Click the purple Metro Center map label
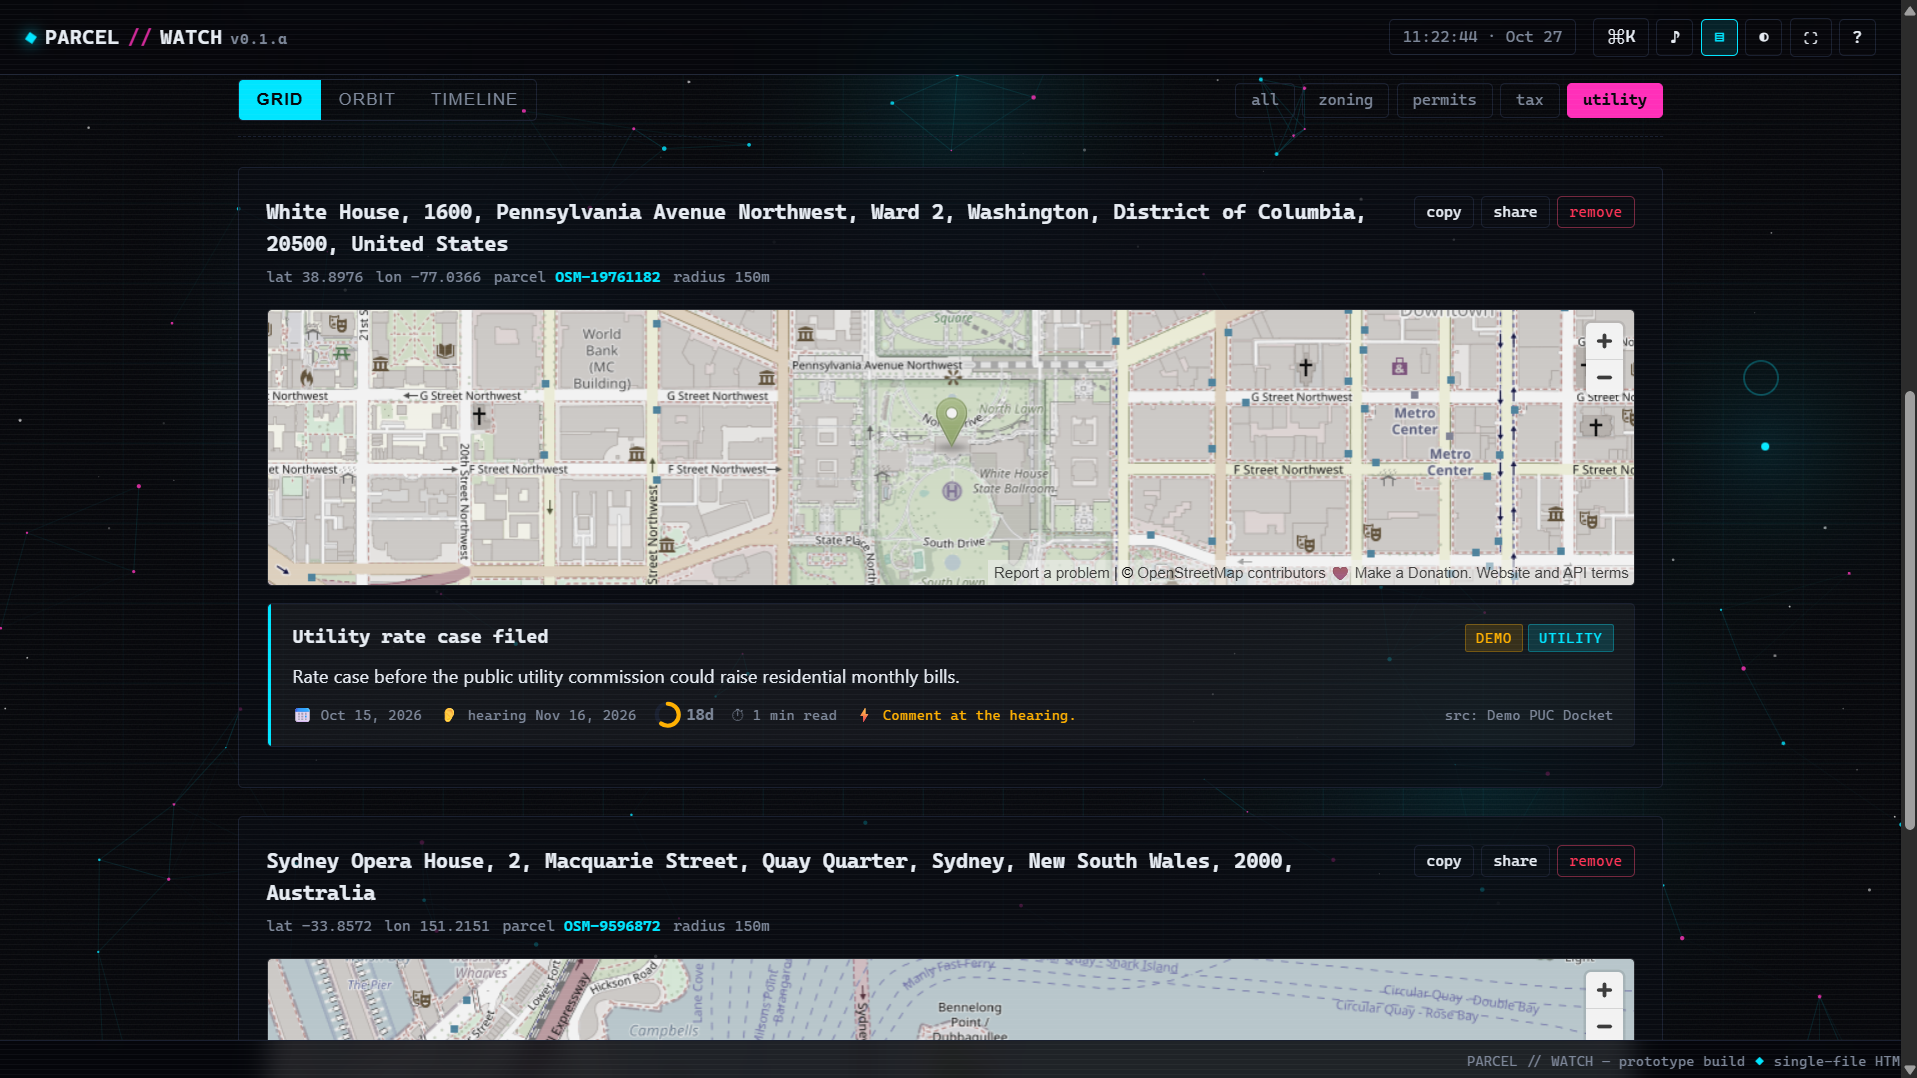This screenshot has width=1917, height=1078. coord(1414,421)
